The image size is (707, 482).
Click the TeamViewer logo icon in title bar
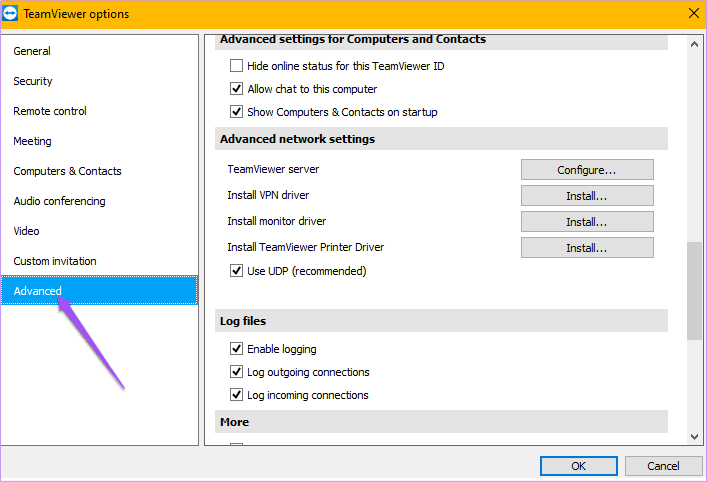pyautogui.click(x=10, y=14)
